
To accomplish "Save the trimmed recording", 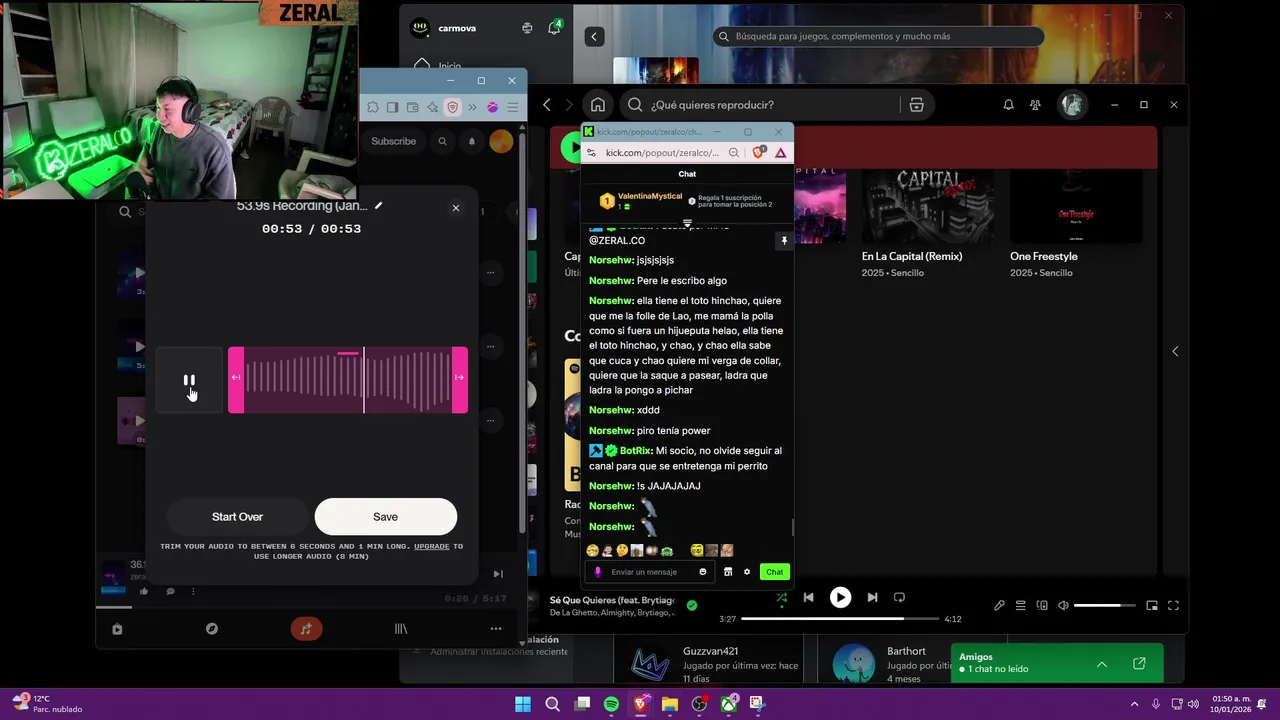I will [385, 517].
